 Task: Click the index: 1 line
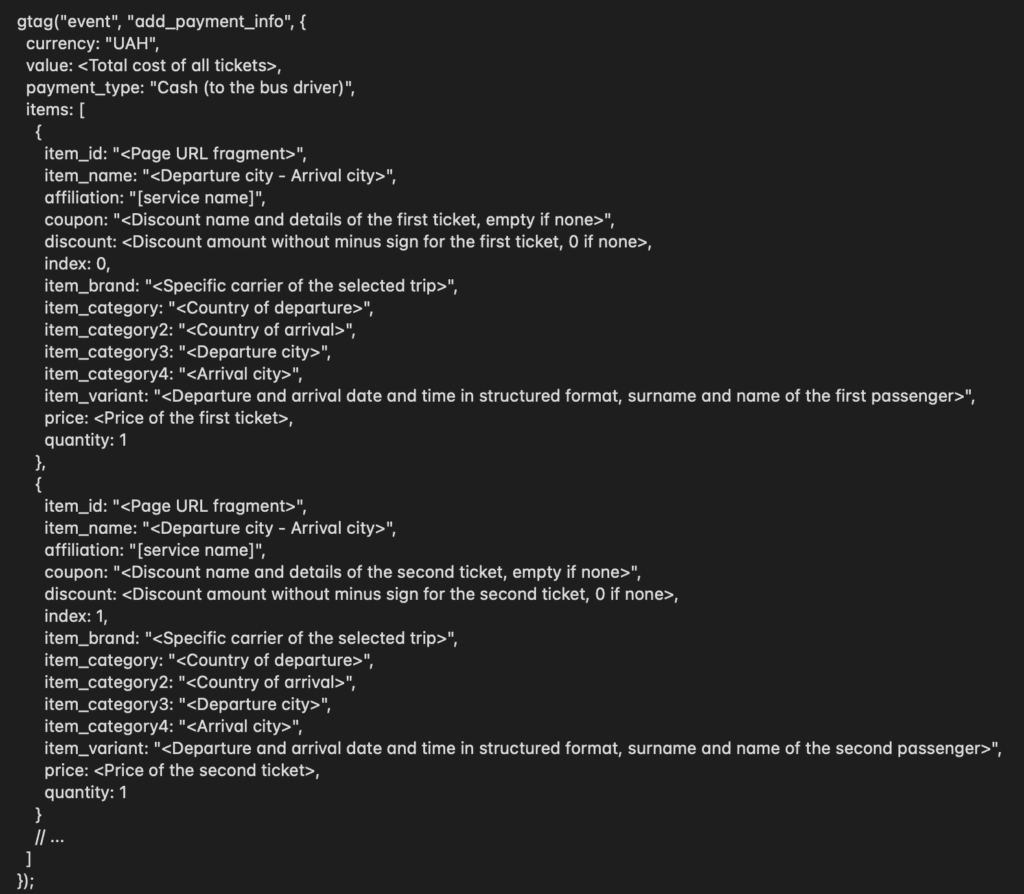76,616
